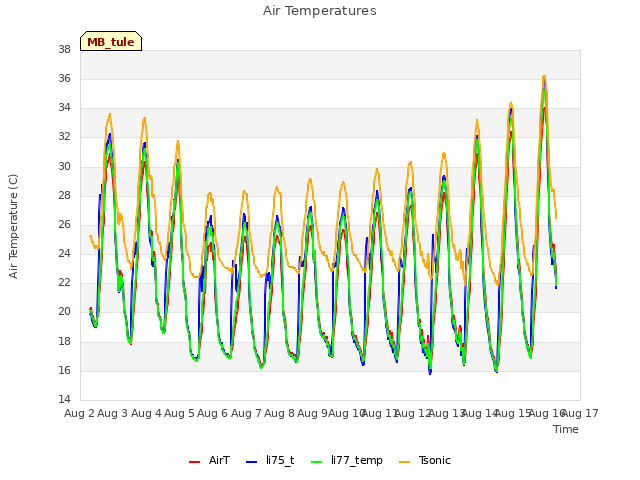This screenshot has height=480, width=640.
Task: Click the 24 y-axis tick label
Action: coord(64,254)
